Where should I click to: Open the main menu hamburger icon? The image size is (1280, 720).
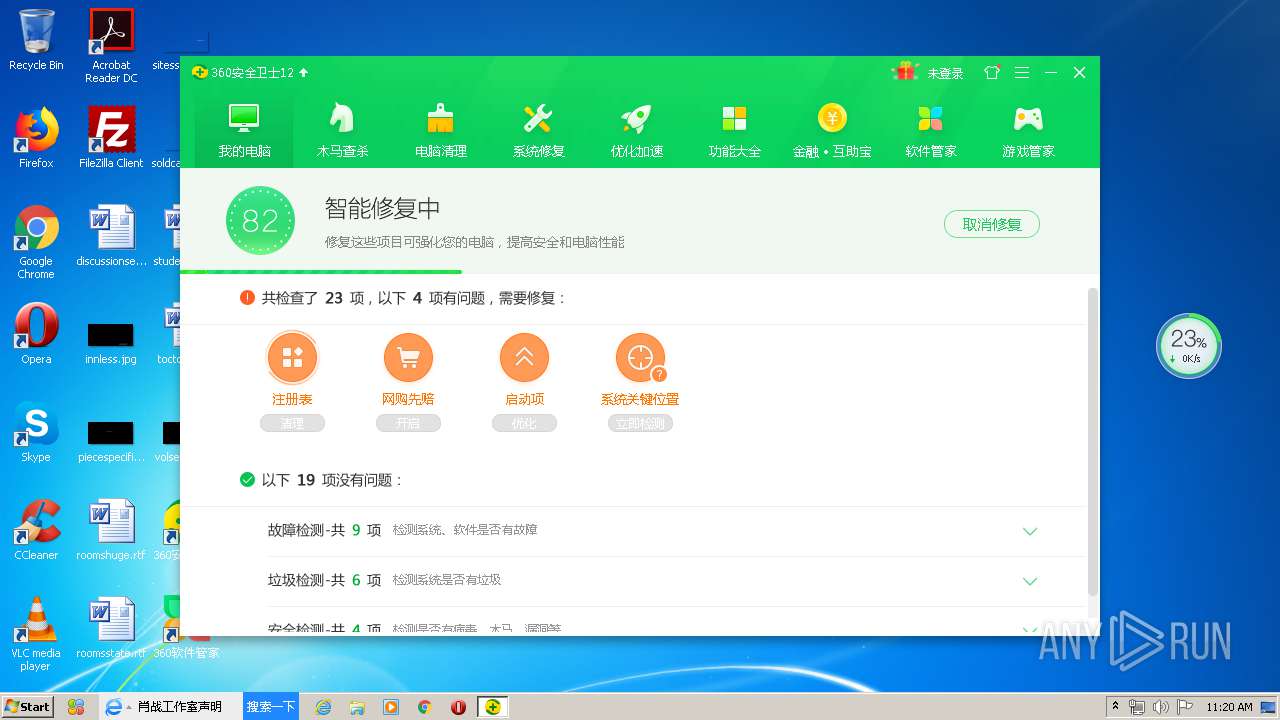coord(1021,73)
